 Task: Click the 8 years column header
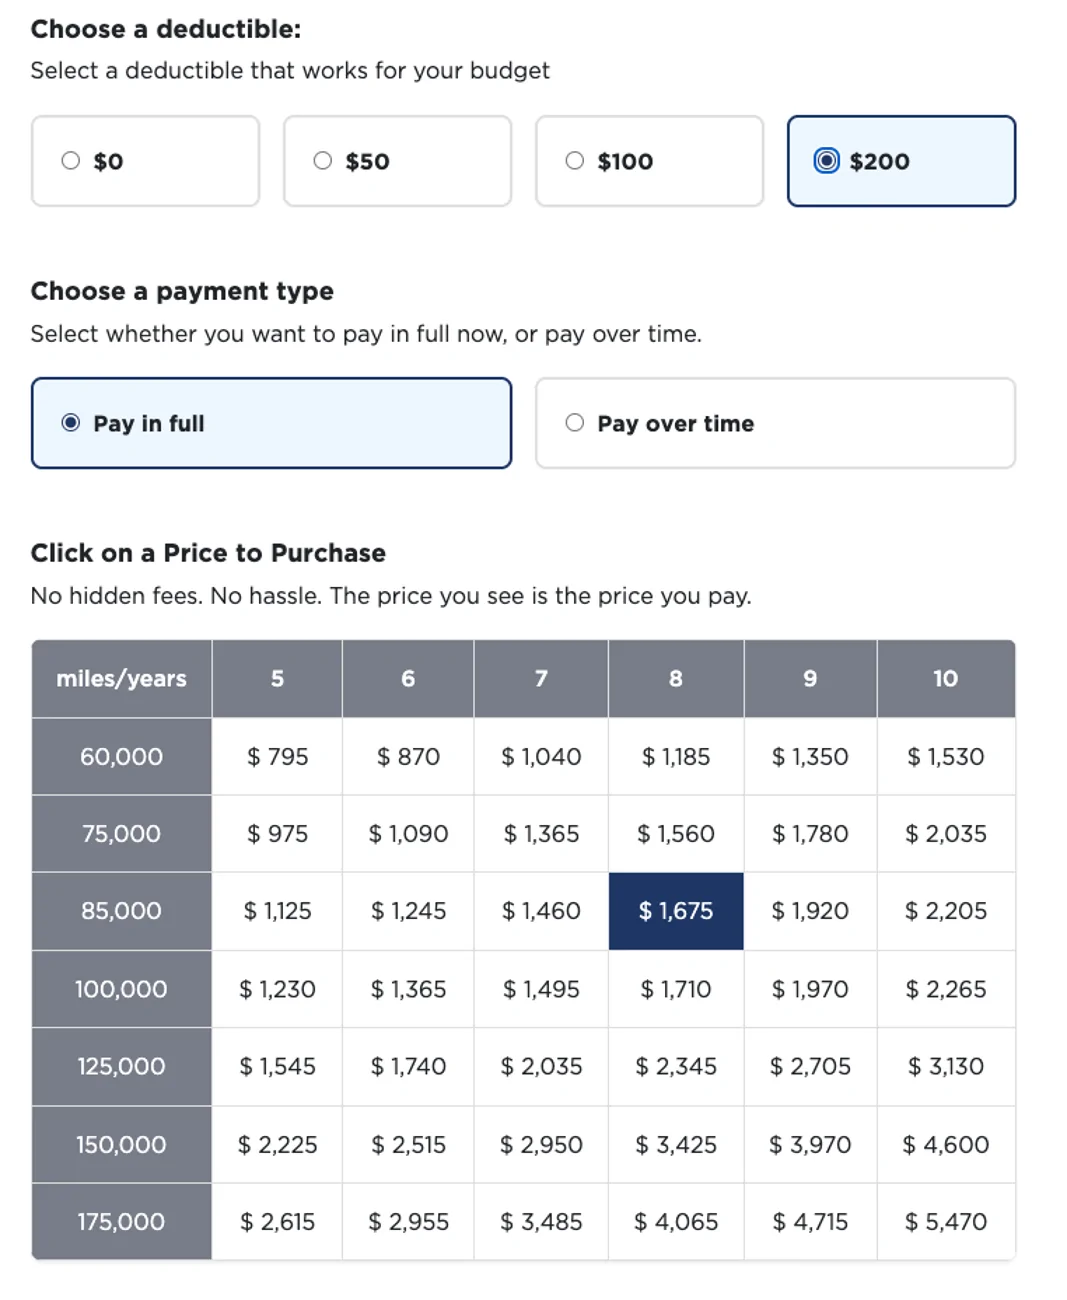pyautogui.click(x=676, y=679)
